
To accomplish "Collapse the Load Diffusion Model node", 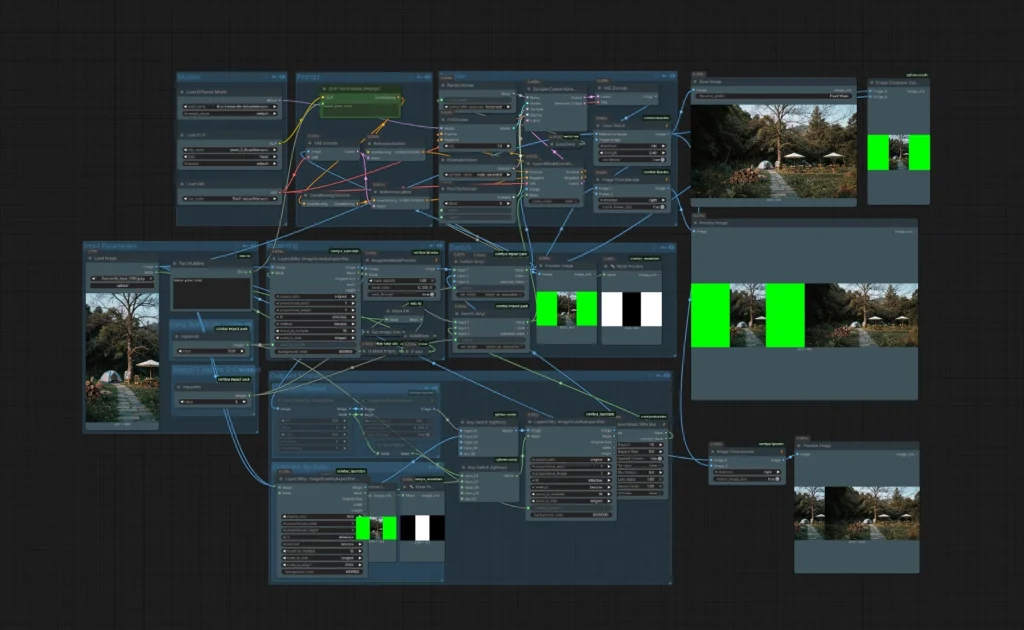I will [x=182, y=91].
